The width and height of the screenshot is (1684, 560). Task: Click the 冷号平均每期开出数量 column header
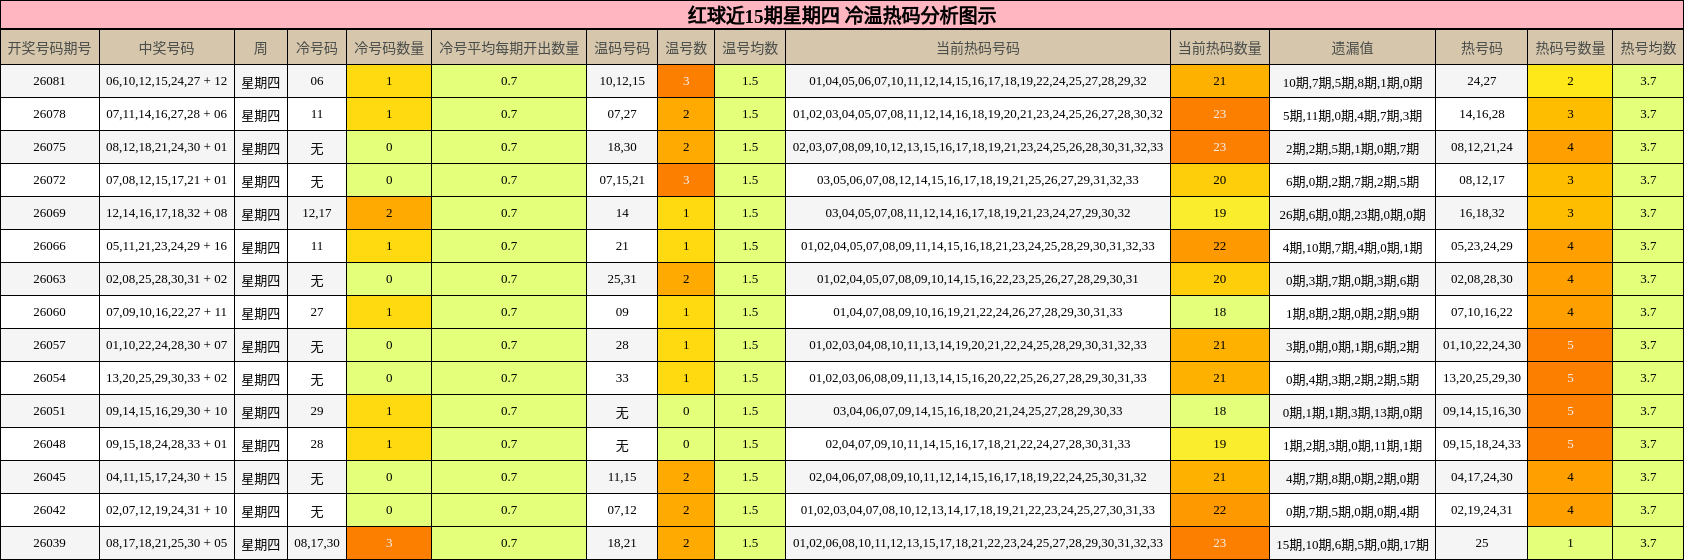click(509, 48)
